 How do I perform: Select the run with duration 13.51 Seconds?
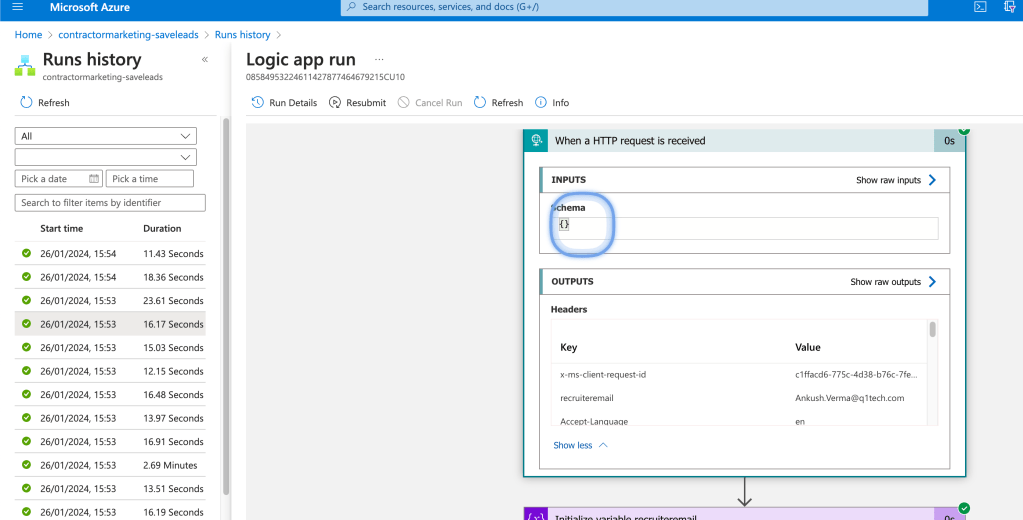pos(110,488)
